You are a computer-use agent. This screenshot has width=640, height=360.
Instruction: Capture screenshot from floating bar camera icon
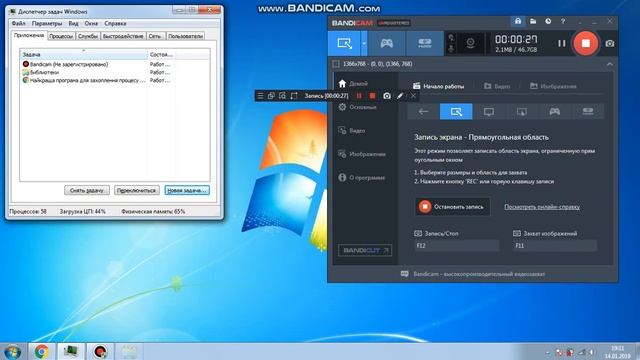(x=387, y=96)
